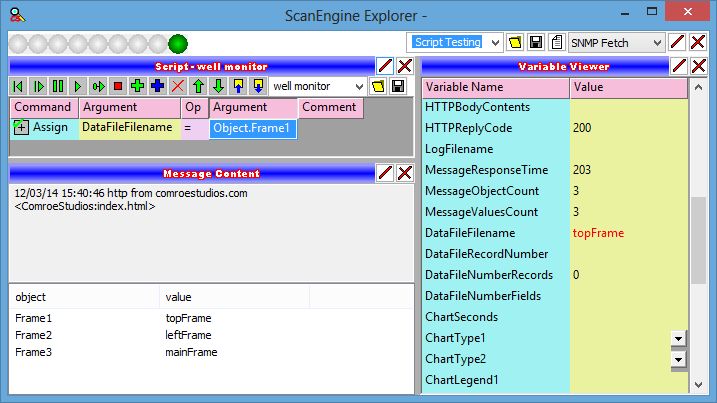Rewind script to the first command
This screenshot has width=717, height=403.
pyautogui.click(x=18, y=87)
